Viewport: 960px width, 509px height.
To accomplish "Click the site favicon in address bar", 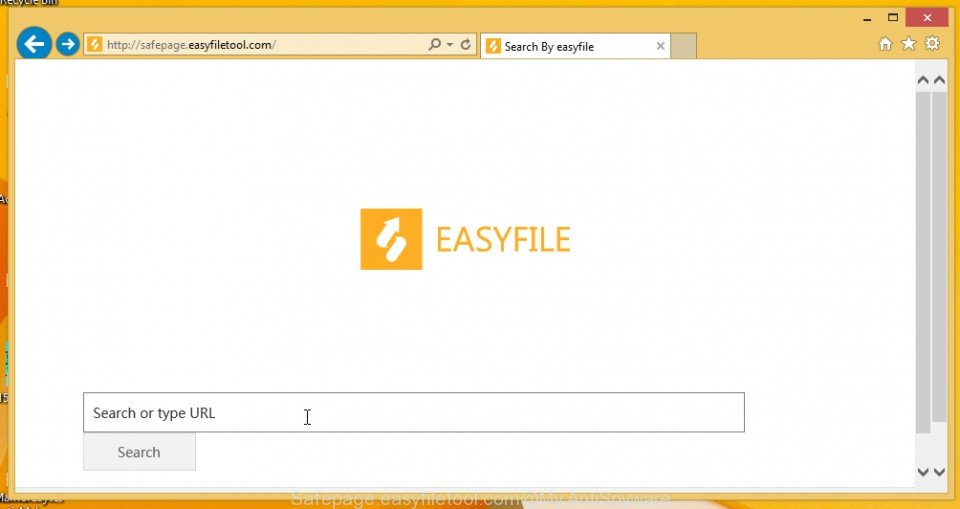I will 94,44.
